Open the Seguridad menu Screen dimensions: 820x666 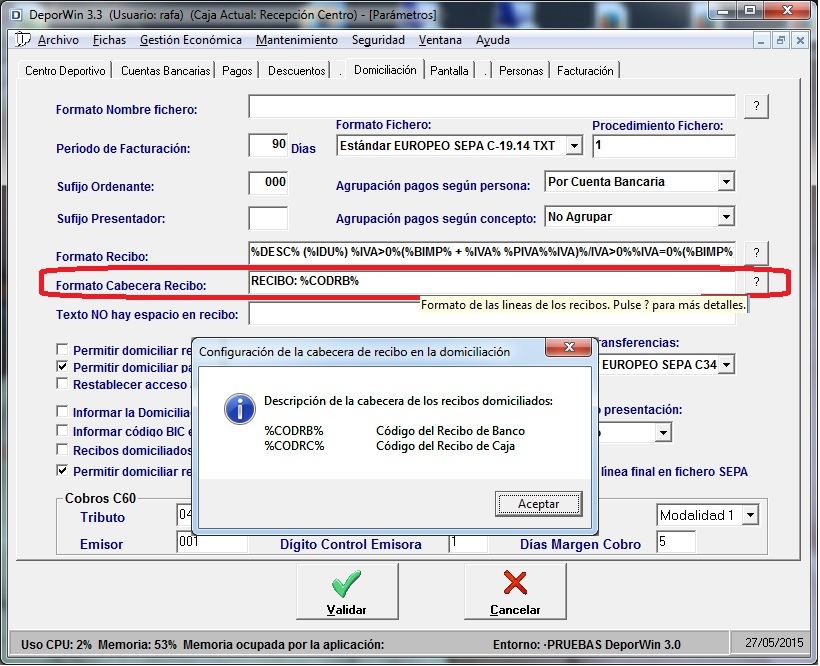[378, 40]
